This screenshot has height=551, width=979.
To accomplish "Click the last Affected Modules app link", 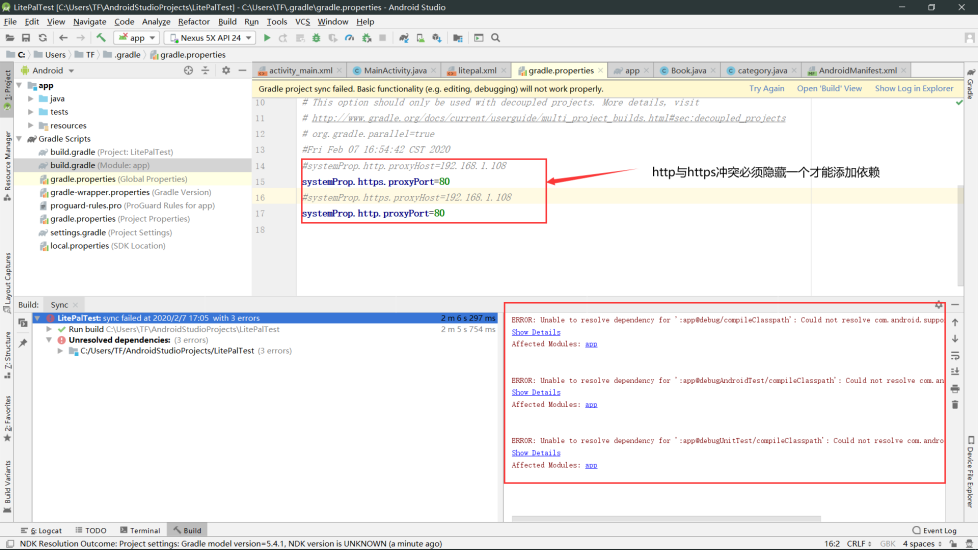I will click(x=591, y=465).
